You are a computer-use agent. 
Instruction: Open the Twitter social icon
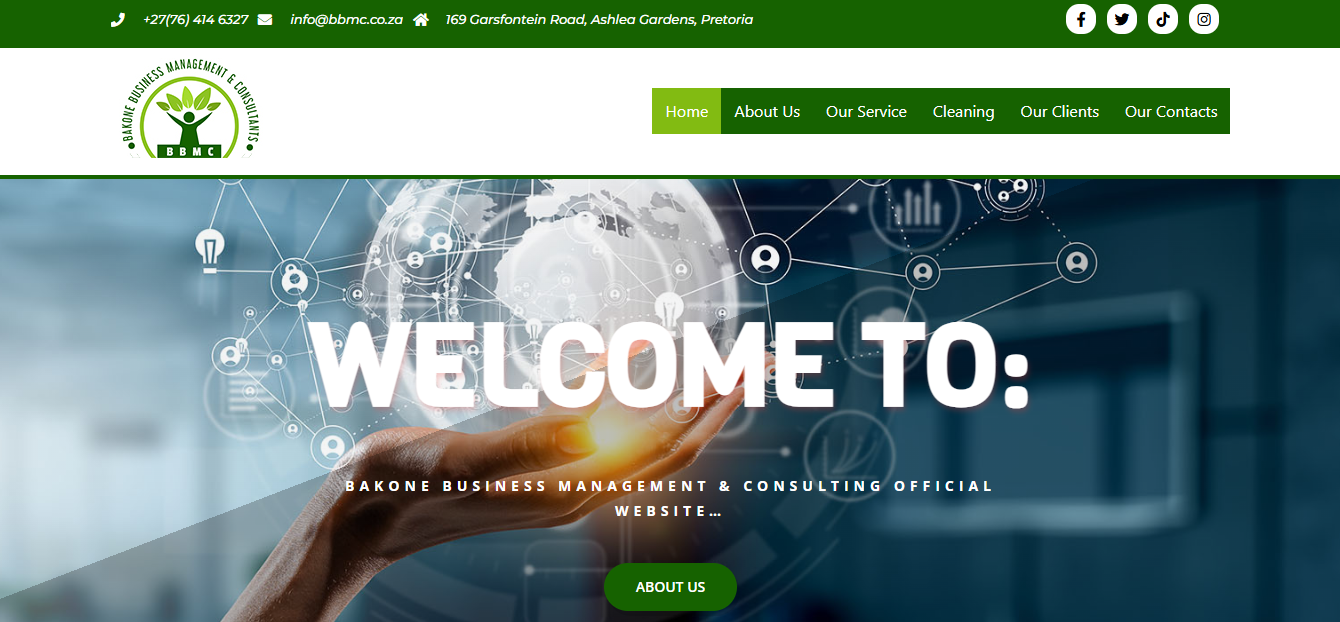(1122, 19)
